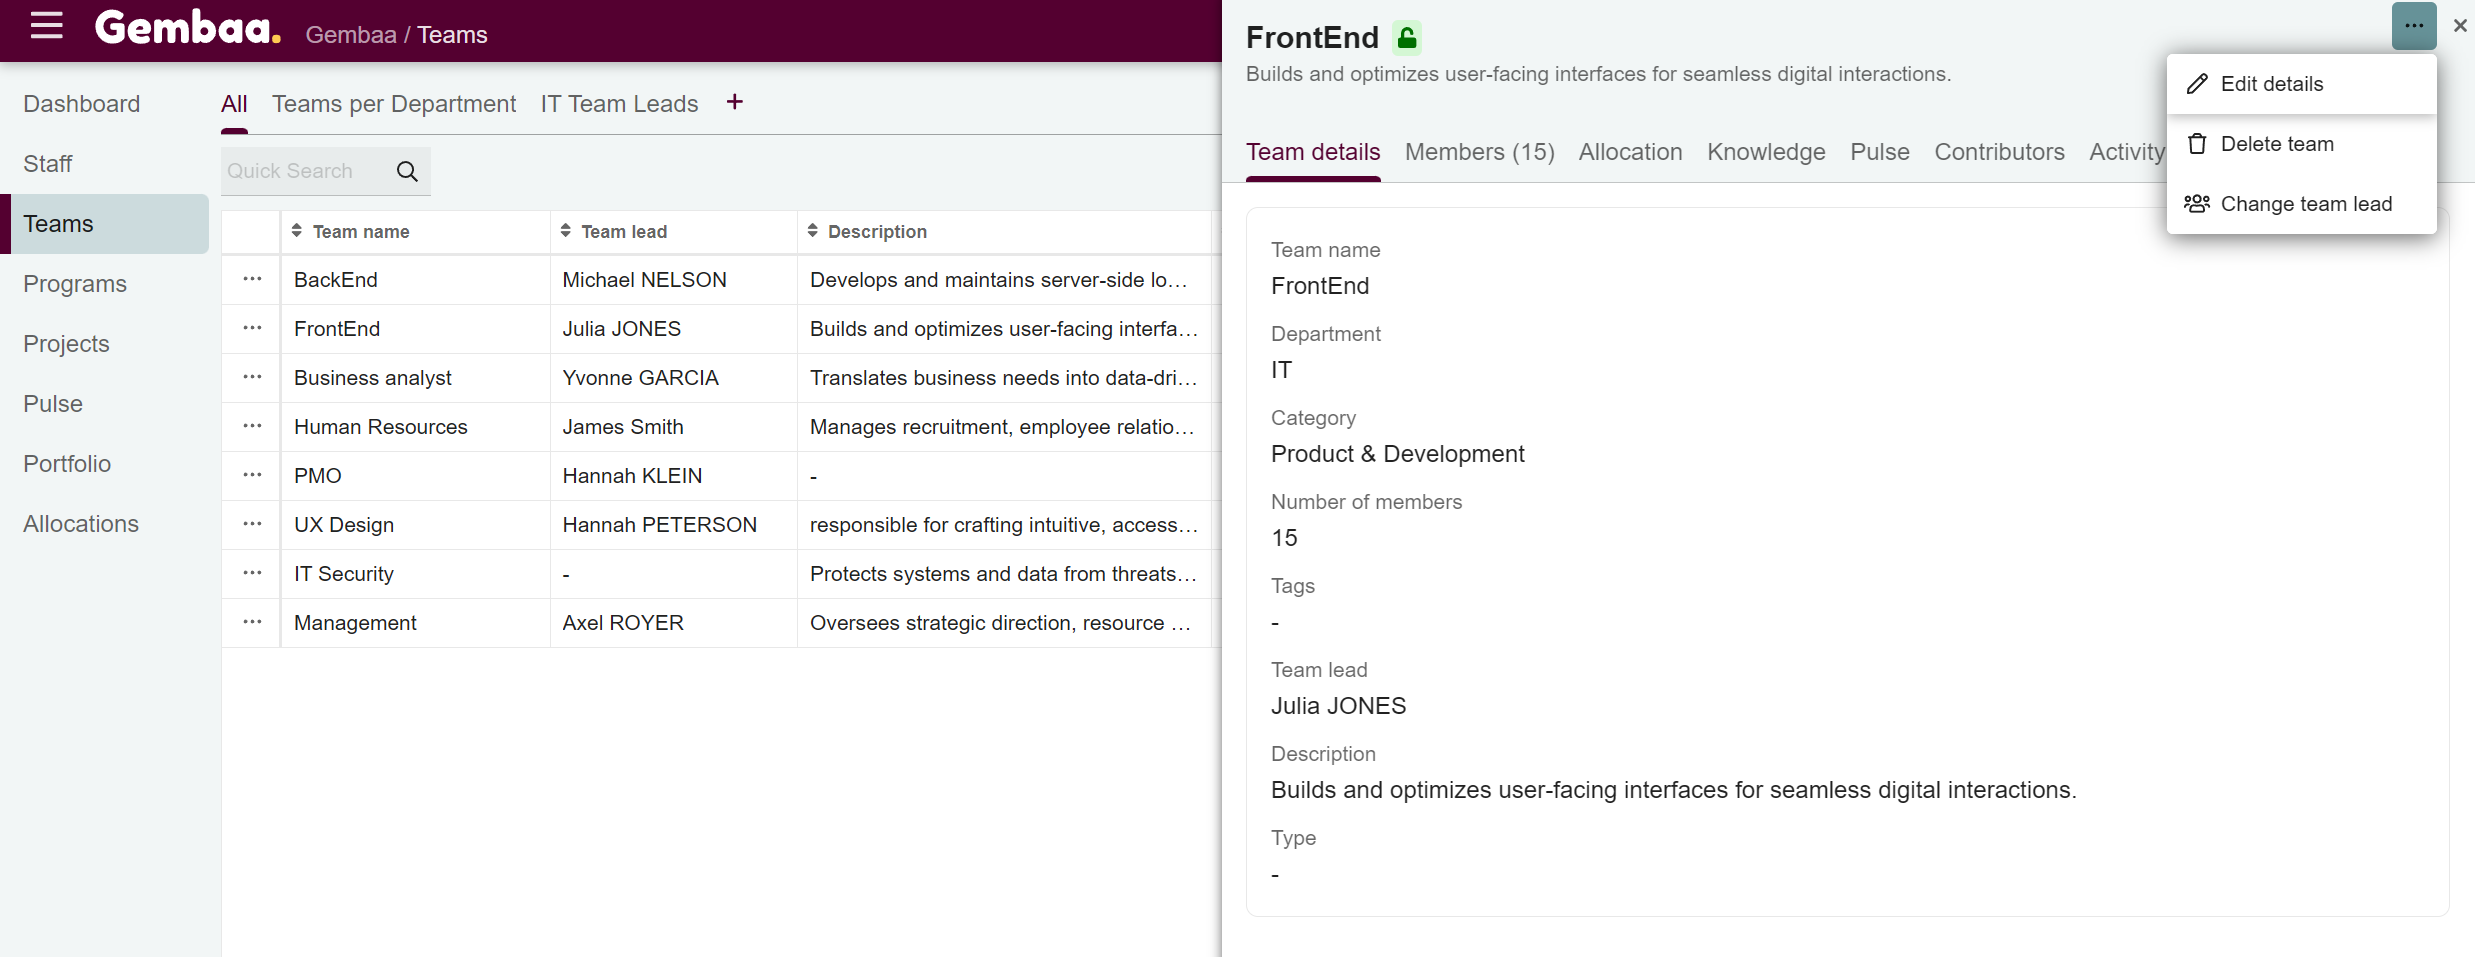Go to Staff in the sidebar
The width and height of the screenshot is (2475, 957).
coord(48,164)
